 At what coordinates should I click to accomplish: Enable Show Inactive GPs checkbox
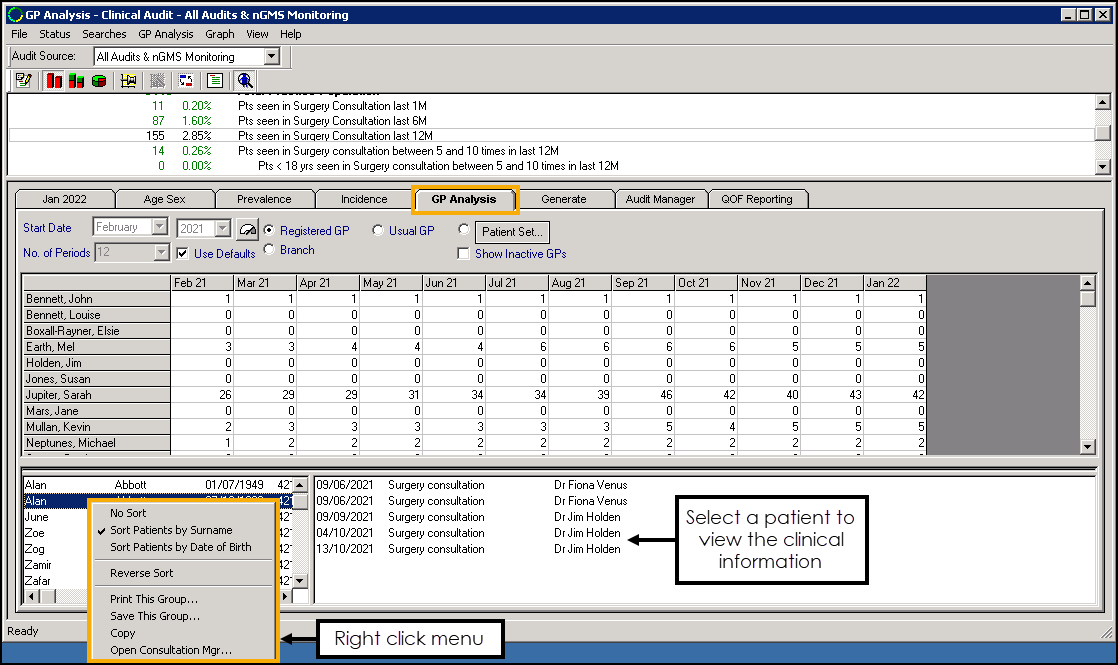click(463, 254)
